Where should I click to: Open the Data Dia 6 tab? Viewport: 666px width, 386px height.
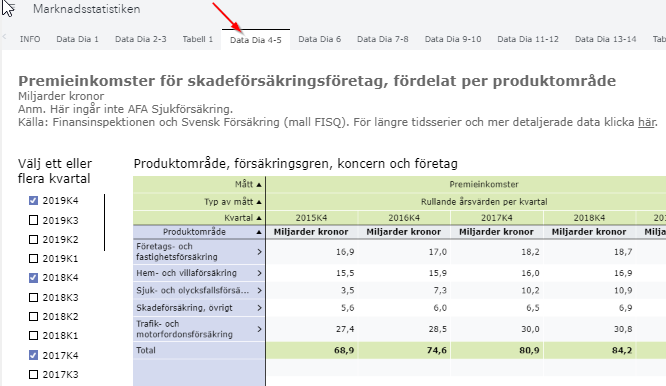[x=319, y=39]
